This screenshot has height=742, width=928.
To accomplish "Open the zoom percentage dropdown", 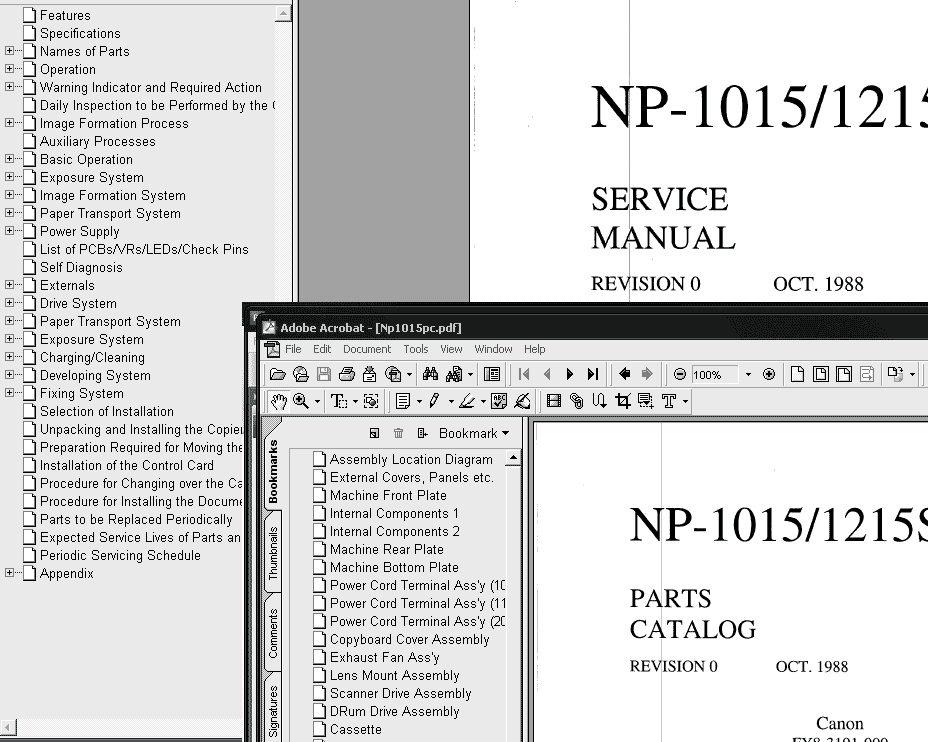I will coord(748,375).
